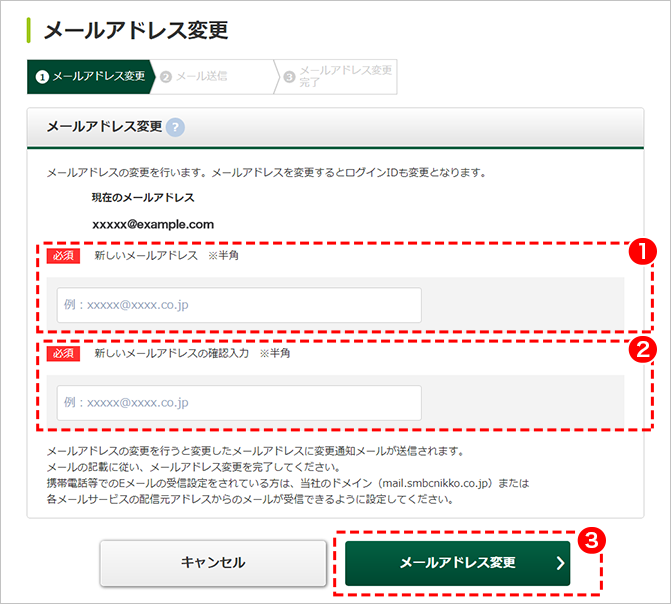Click the current address xxxxx@example.com
The height and width of the screenshot is (604, 671).
153,225
